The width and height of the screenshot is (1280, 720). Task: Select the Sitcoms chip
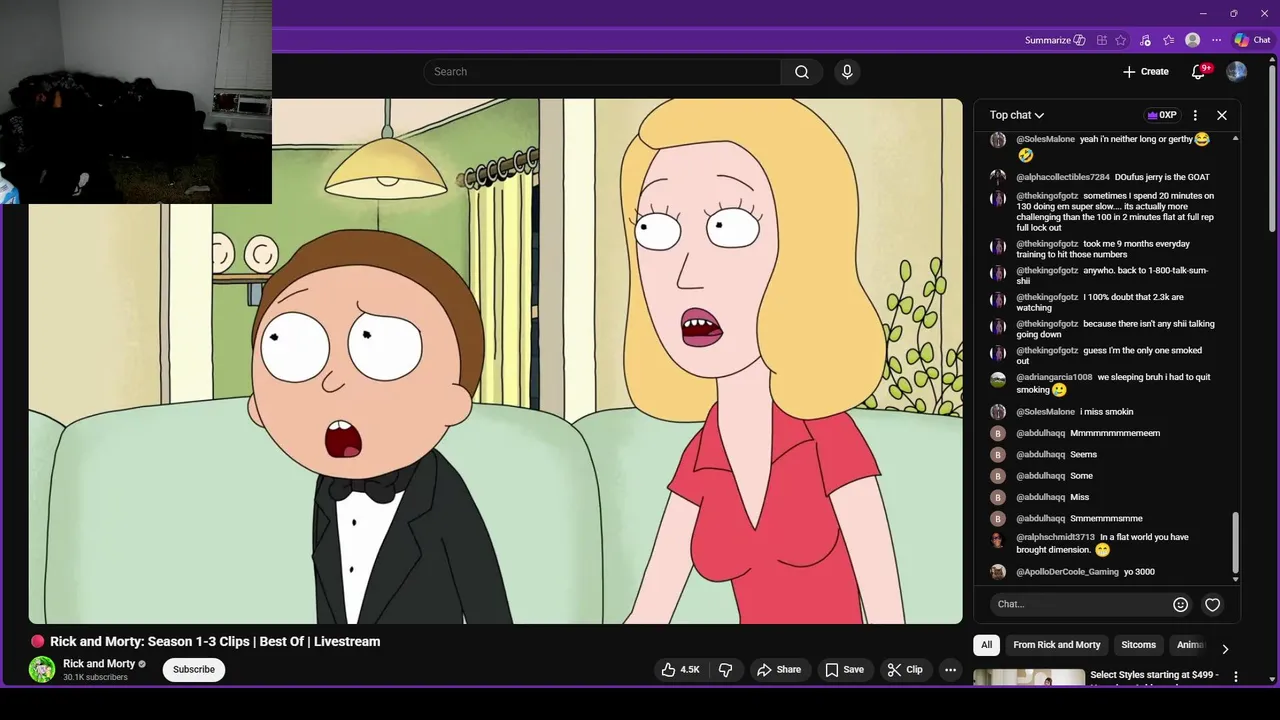1138,645
